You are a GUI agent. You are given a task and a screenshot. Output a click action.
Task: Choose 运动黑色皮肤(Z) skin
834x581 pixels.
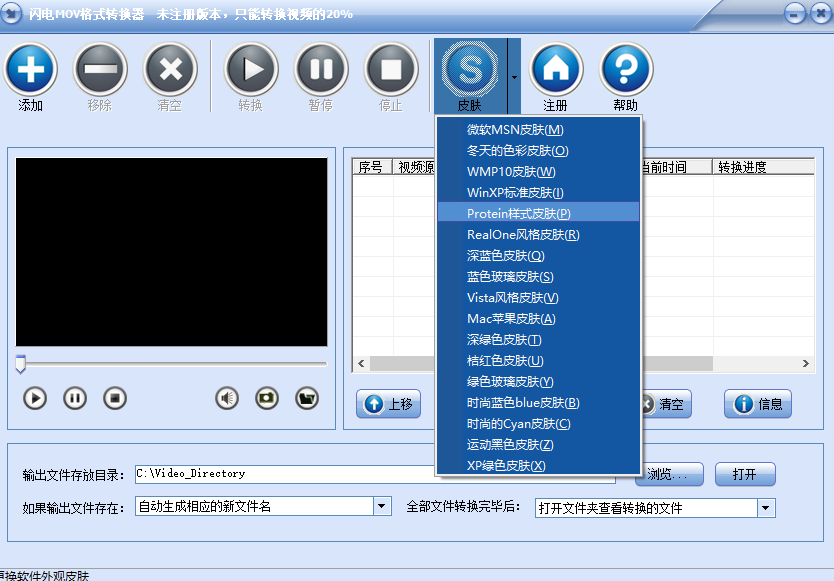click(x=538, y=444)
